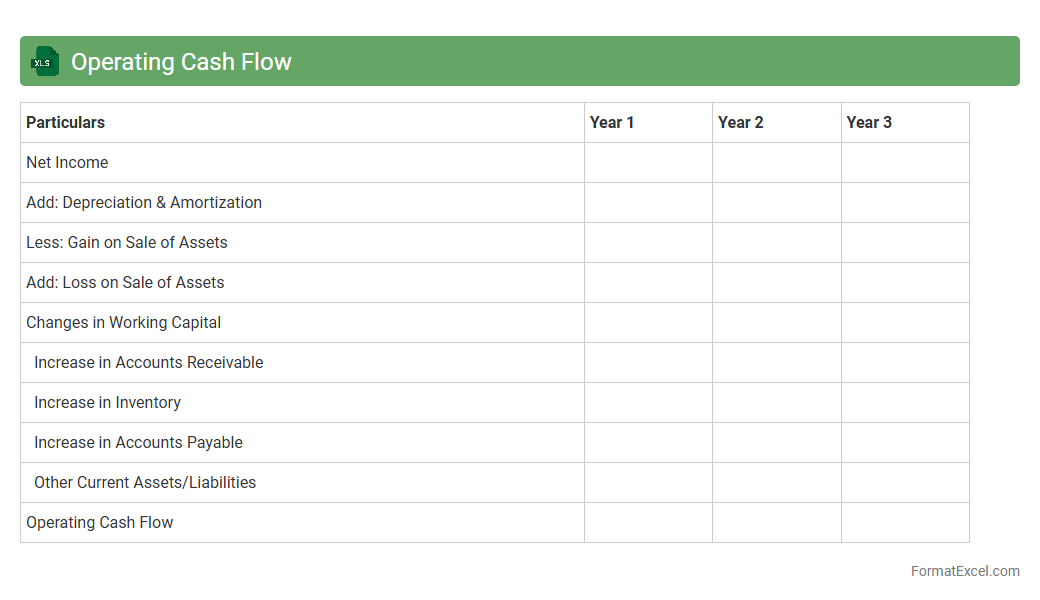Open the FormatExcel.com link
This screenshot has height=600, width=1040.
(x=964, y=571)
